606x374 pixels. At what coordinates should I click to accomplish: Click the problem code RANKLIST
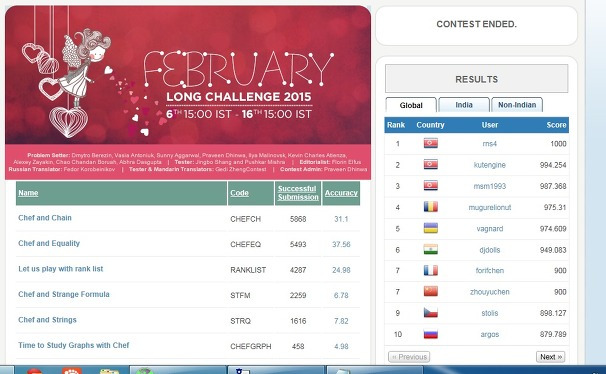tap(248, 270)
